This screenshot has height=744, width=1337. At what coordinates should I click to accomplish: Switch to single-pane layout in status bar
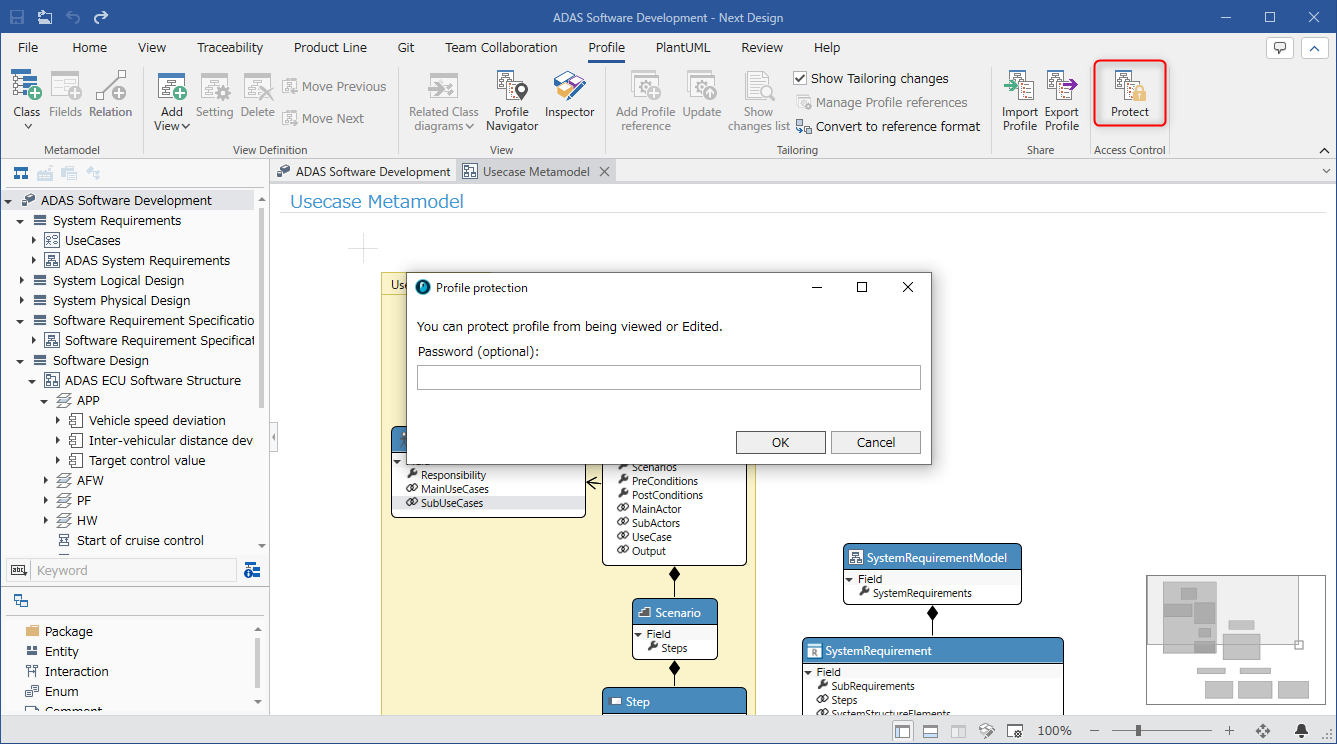tap(903, 731)
